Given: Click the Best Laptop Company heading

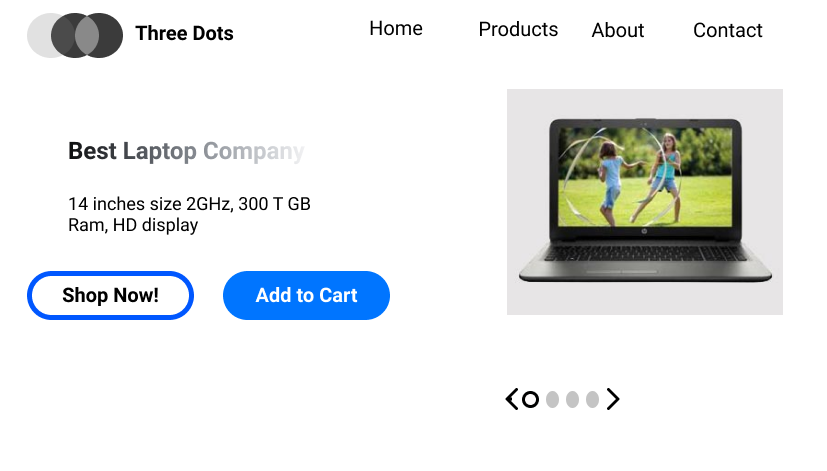Looking at the screenshot, I should 186,152.
